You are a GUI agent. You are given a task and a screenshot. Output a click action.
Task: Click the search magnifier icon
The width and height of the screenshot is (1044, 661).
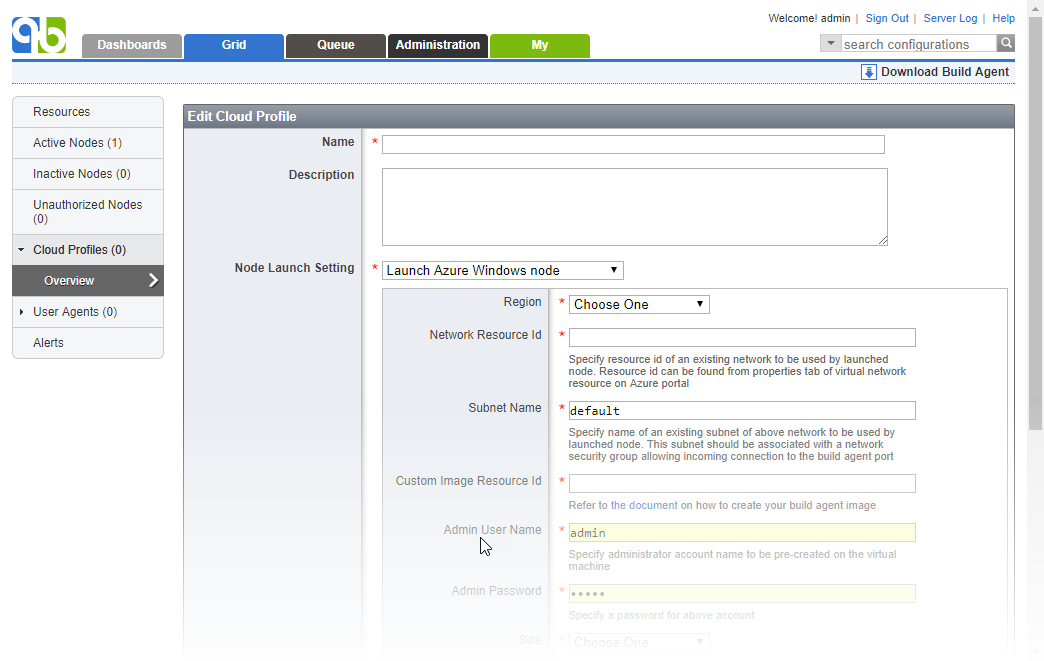(x=1006, y=43)
